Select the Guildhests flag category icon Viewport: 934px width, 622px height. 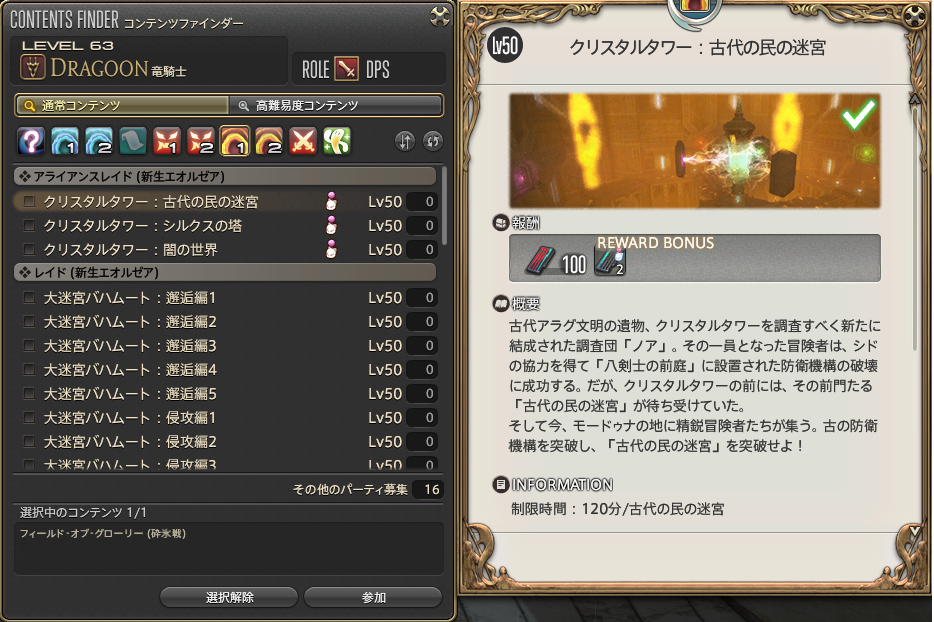[x=133, y=141]
